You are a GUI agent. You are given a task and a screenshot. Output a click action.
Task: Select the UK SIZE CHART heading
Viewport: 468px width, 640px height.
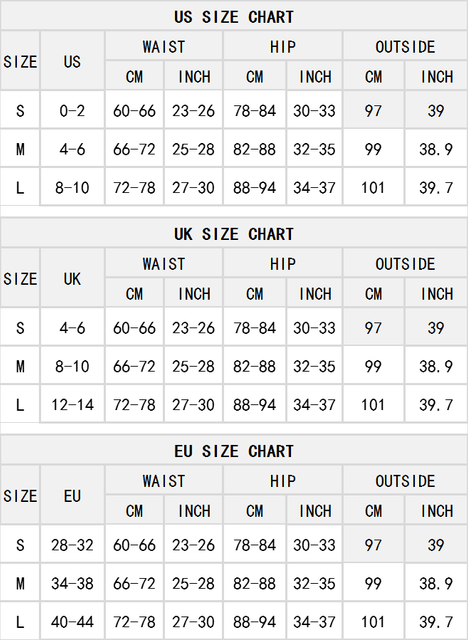coord(234,234)
